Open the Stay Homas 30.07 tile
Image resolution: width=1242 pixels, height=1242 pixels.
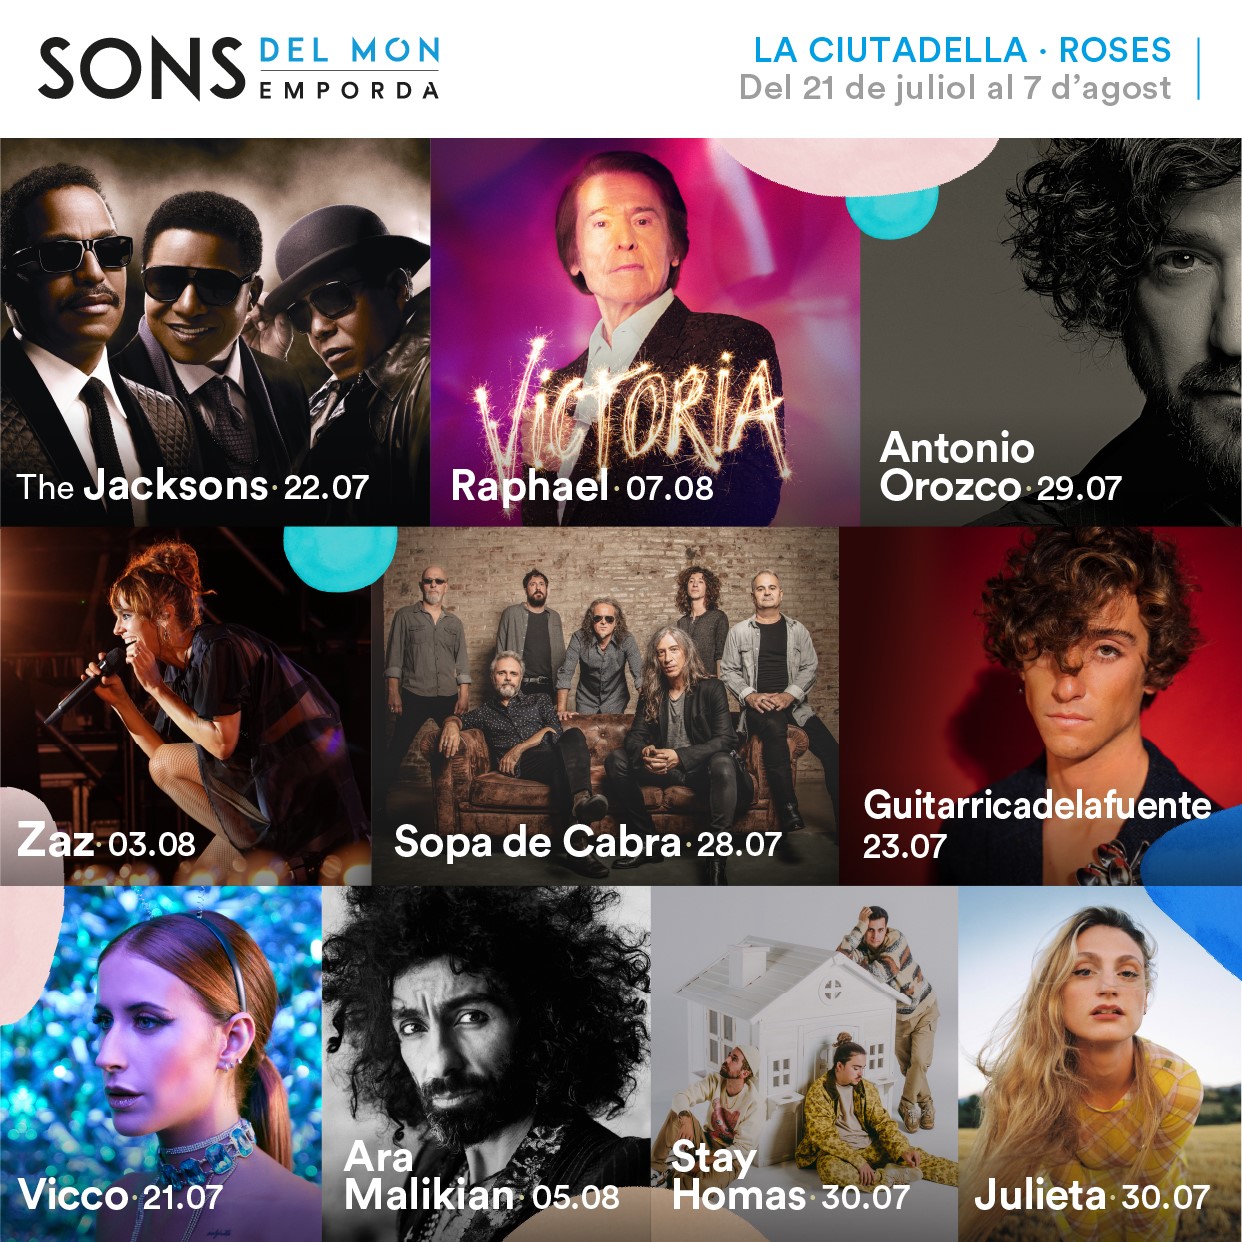pyautogui.click(x=804, y=1064)
